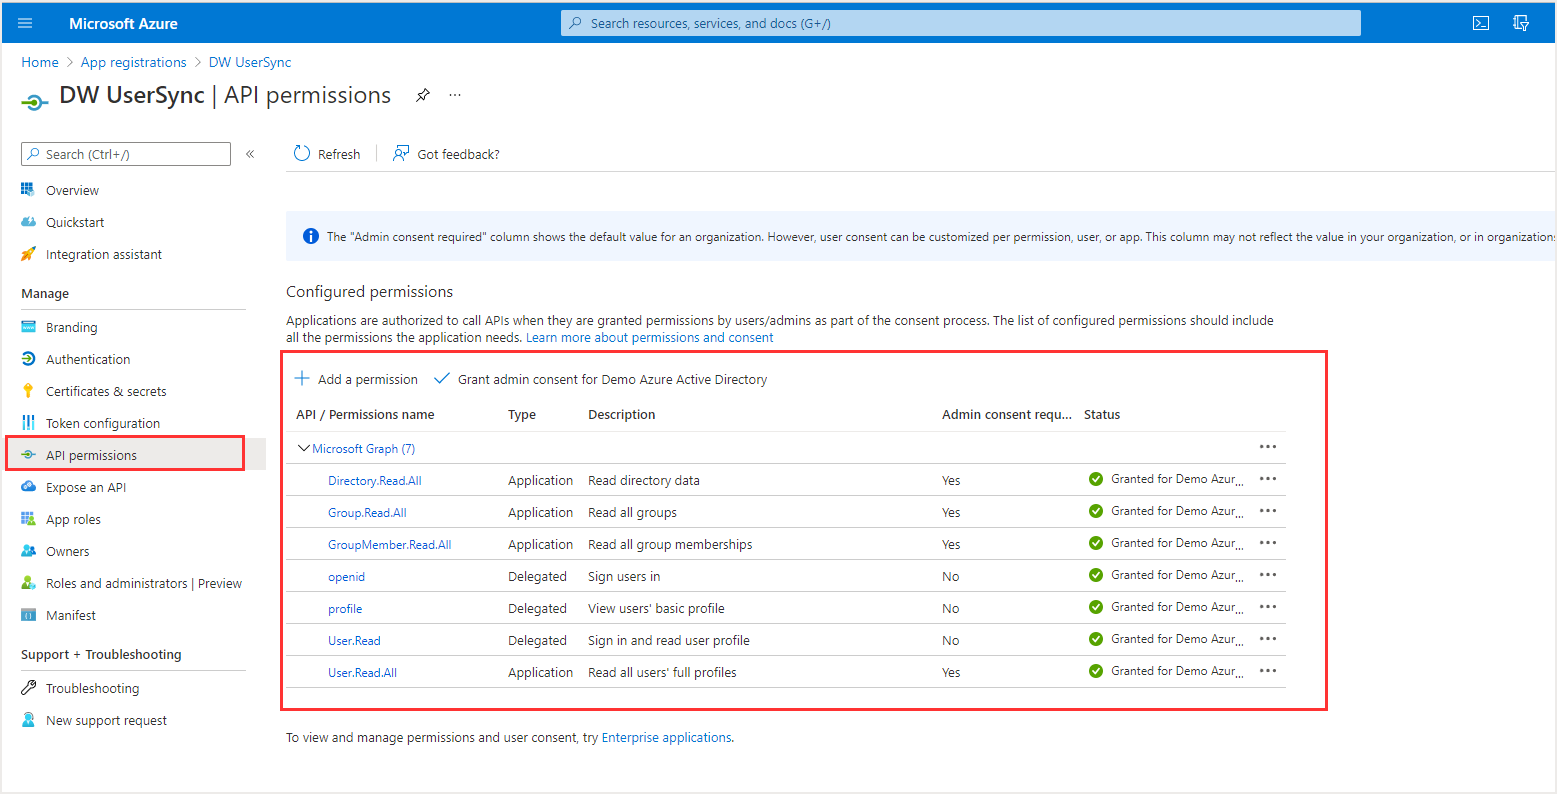Open the Azure portal hamburger menu
The image size is (1557, 794).
coord(24,22)
